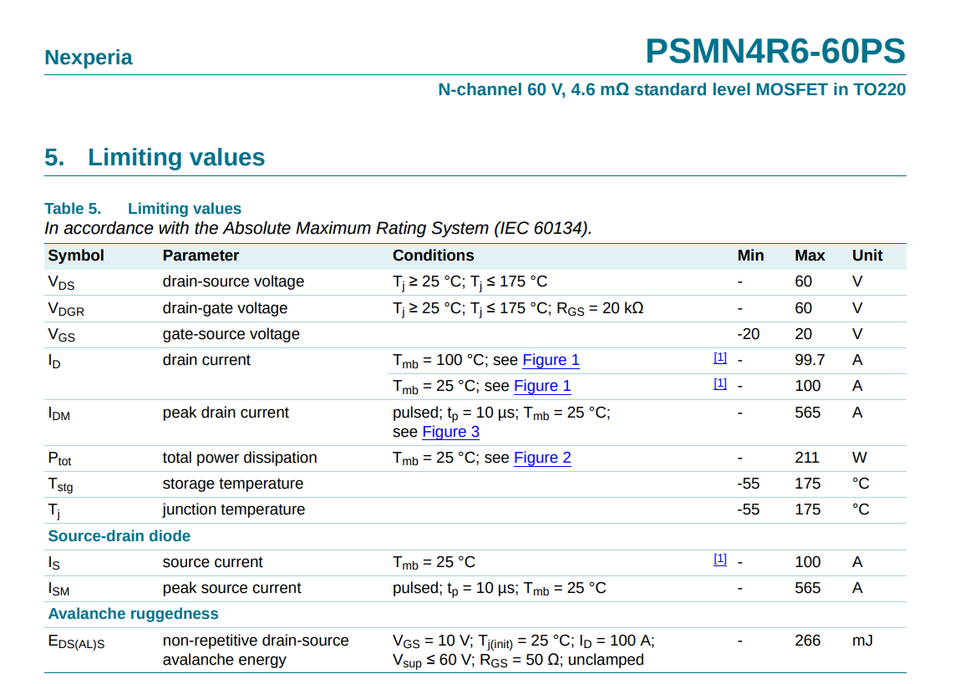Select the 'peak source current' parameter cell
This screenshot has width=960, height=684.
(231, 588)
